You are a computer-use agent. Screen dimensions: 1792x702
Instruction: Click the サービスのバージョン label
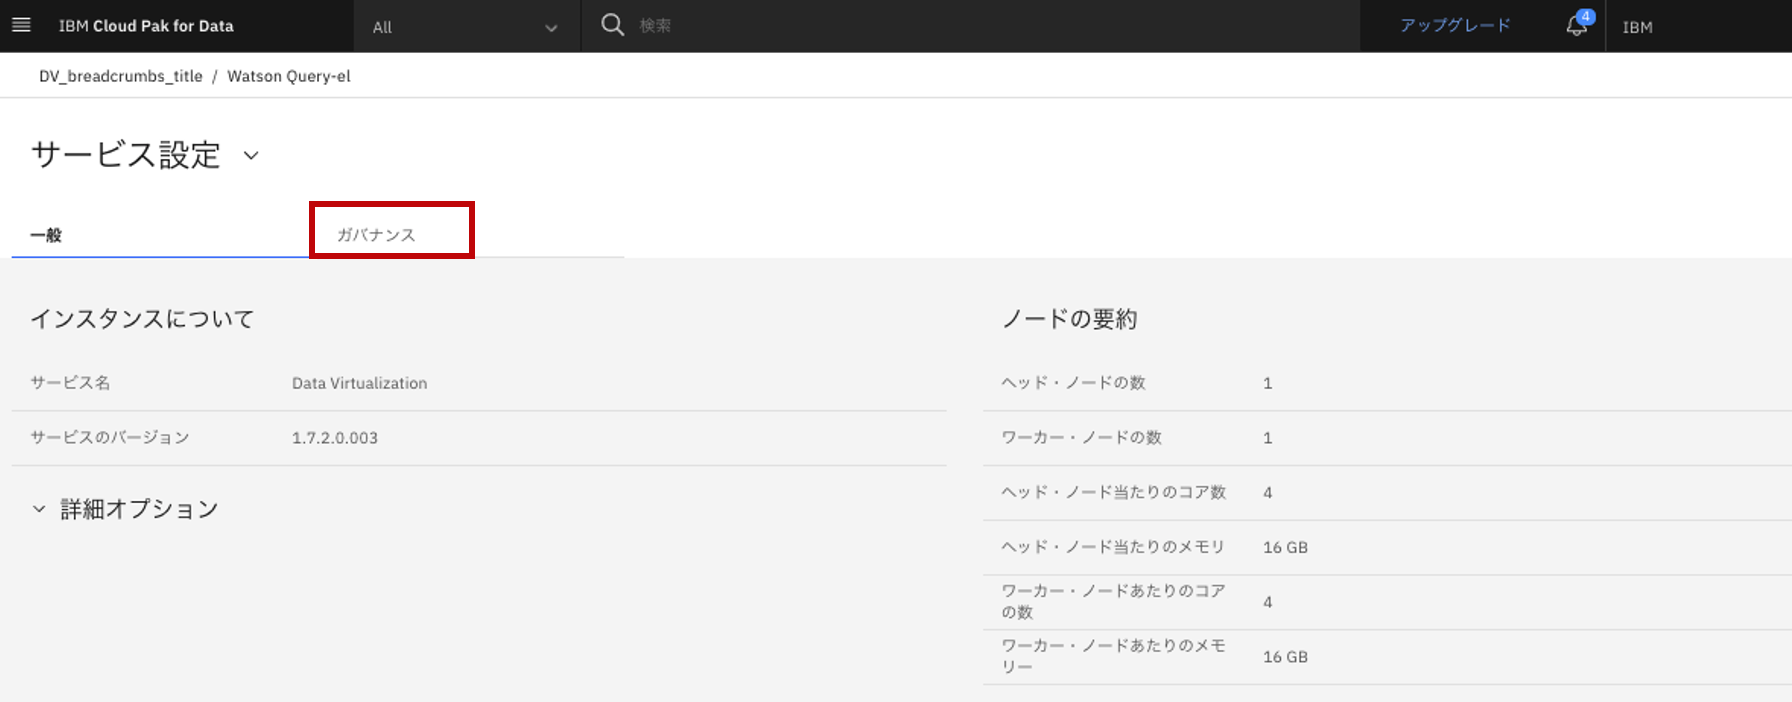110,438
